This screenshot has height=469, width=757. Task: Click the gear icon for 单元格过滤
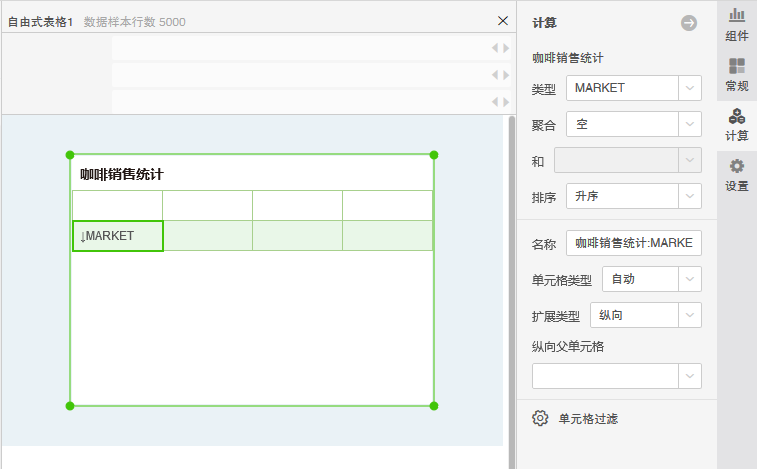540,418
